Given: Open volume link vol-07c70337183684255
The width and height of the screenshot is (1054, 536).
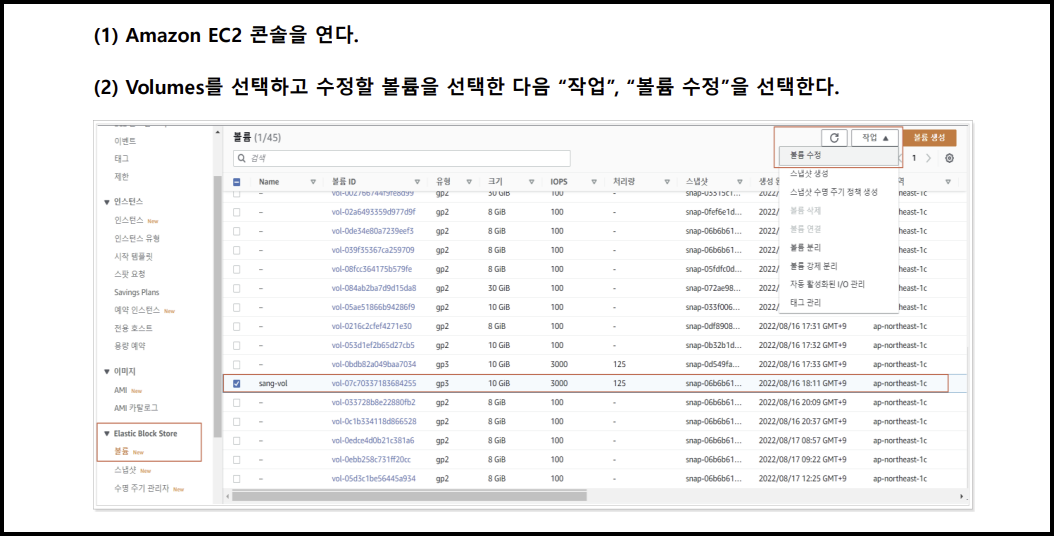Looking at the screenshot, I should click(x=374, y=383).
